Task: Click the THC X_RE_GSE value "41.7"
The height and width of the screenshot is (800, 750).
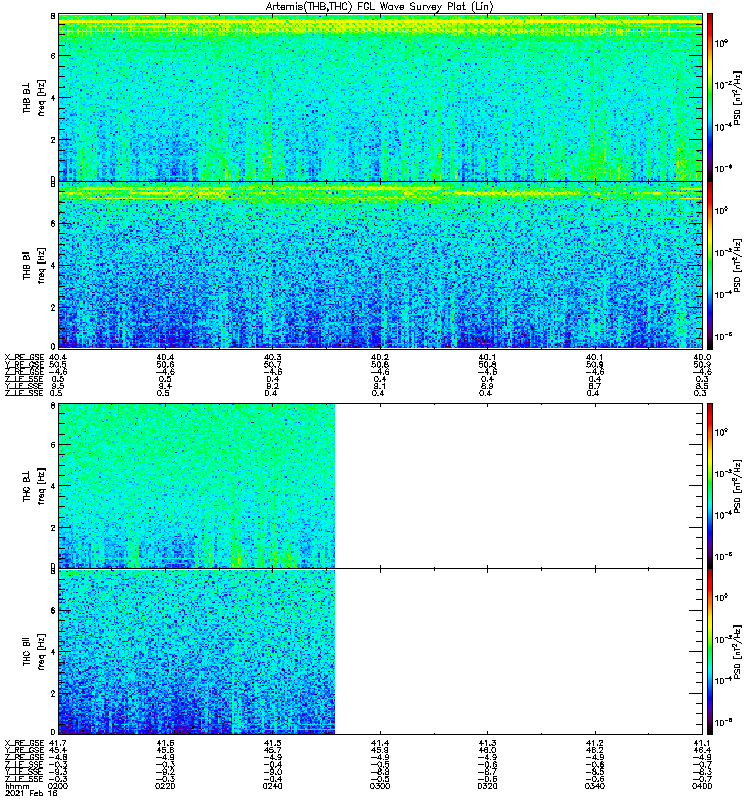Action: 56,743
